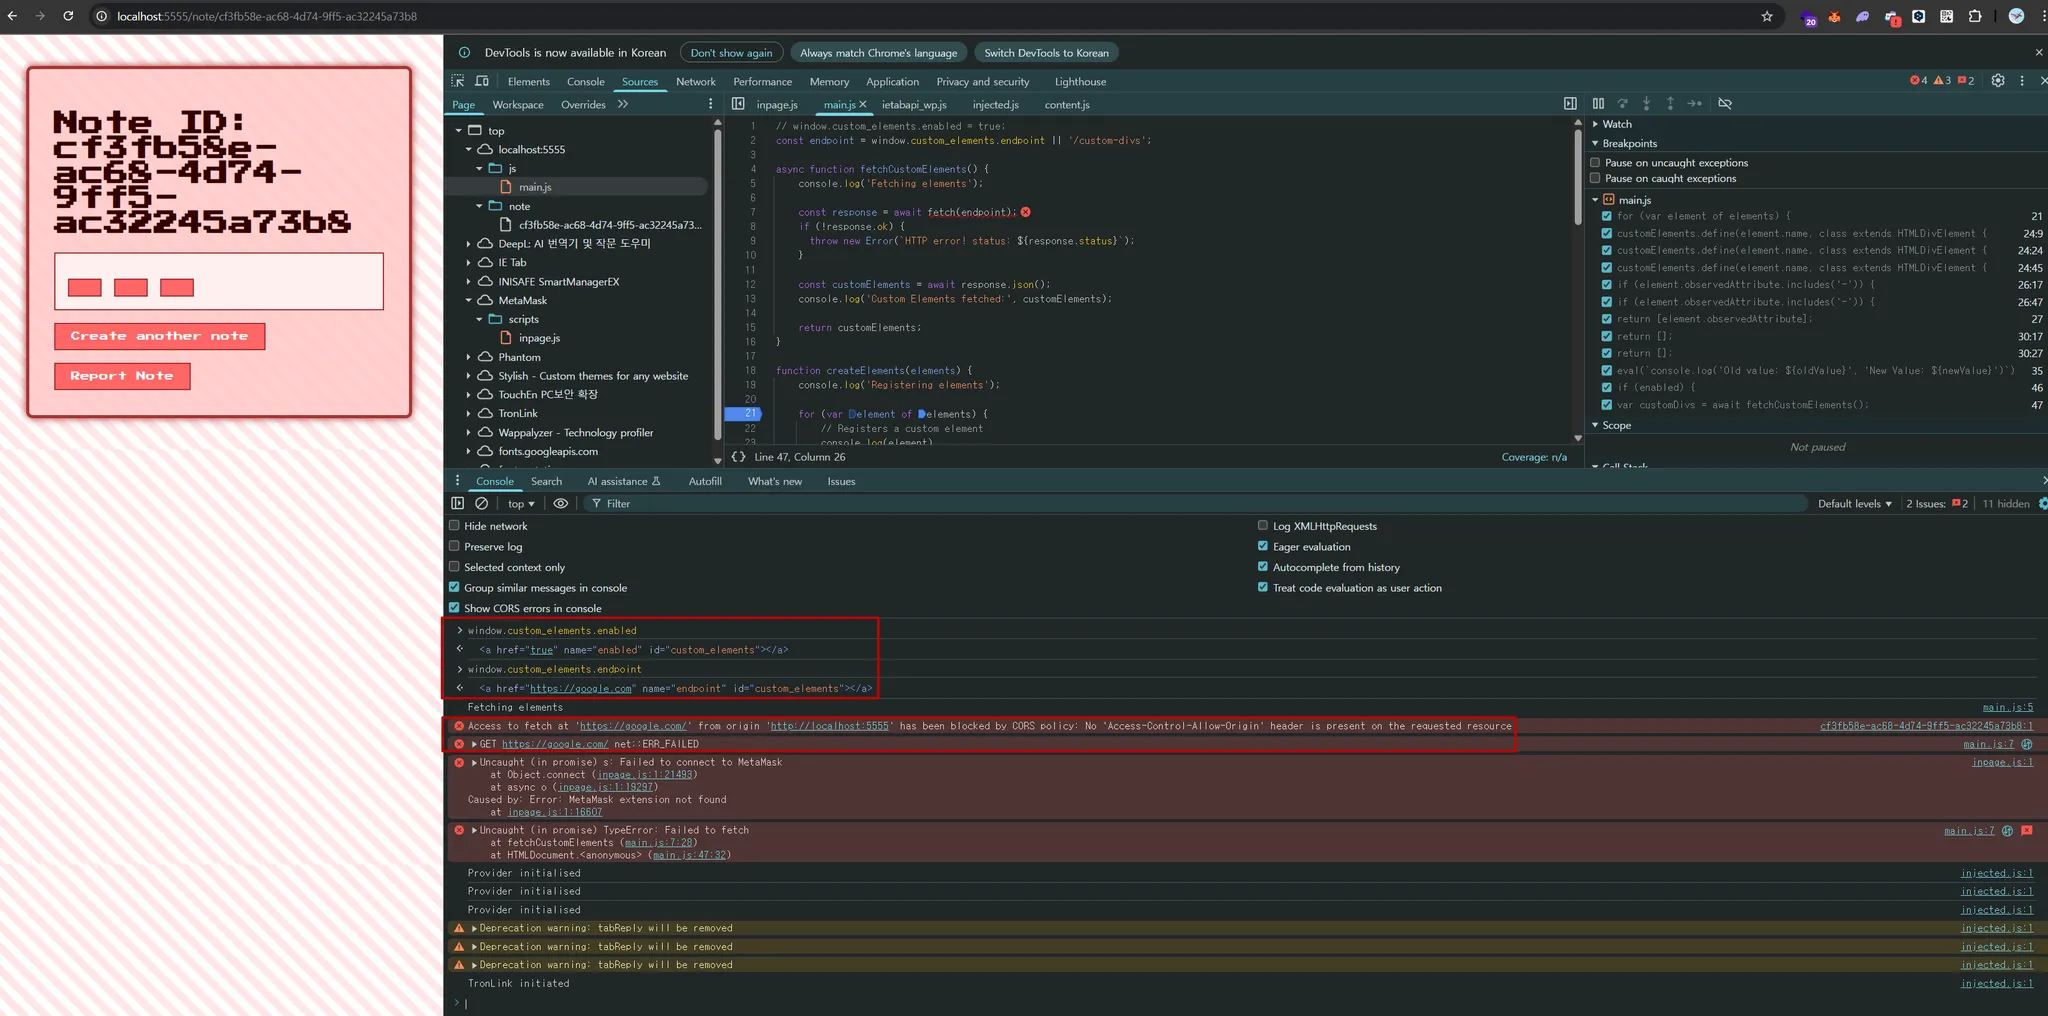Clear the console with the clear icon
The image size is (2048, 1016).
pyautogui.click(x=482, y=504)
